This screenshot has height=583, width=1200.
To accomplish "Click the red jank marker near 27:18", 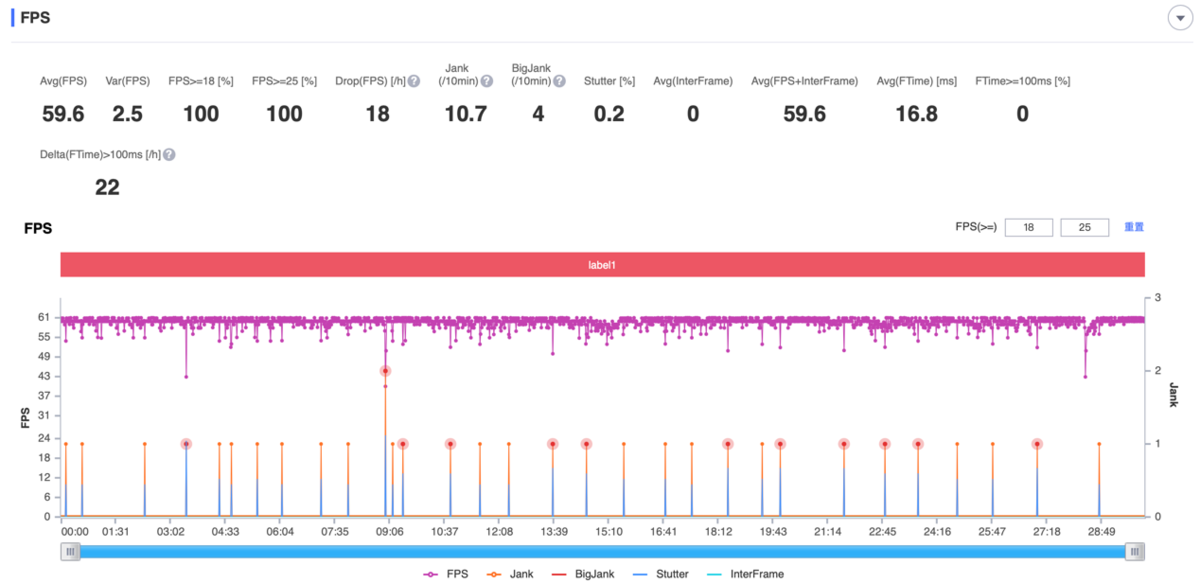I will pos(1037,444).
